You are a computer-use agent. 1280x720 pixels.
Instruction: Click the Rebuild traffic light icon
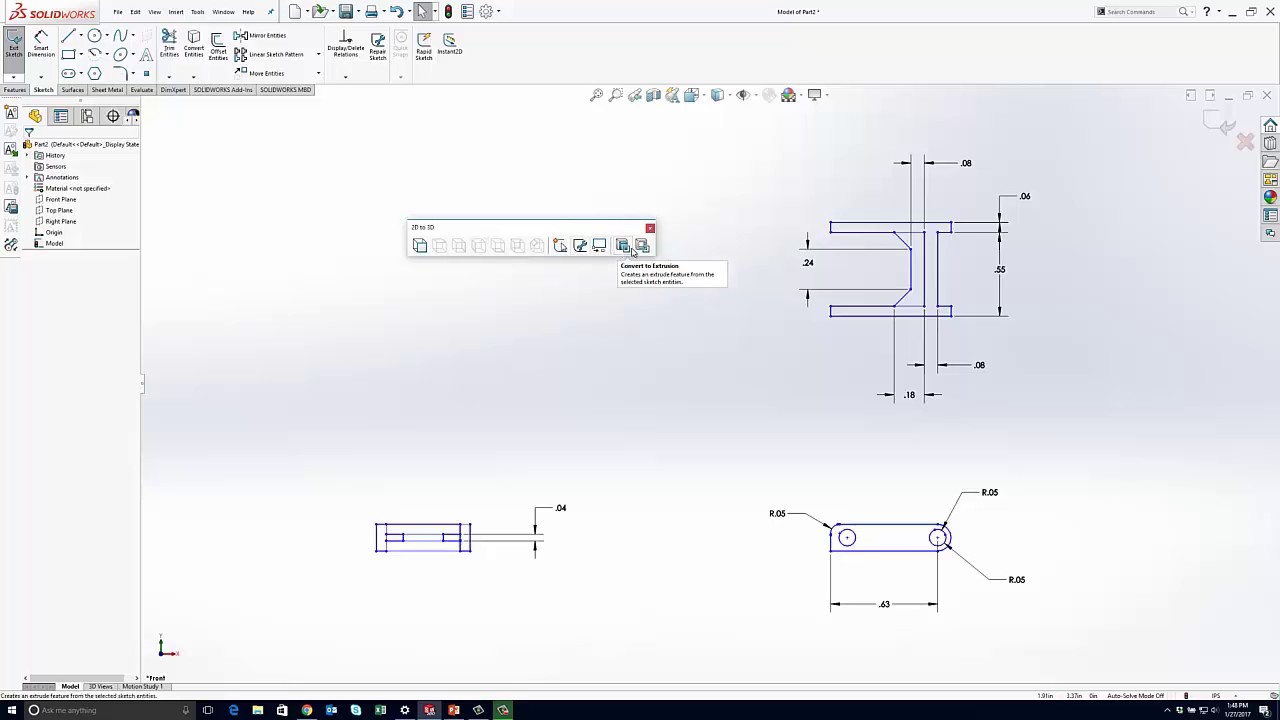[x=448, y=12]
